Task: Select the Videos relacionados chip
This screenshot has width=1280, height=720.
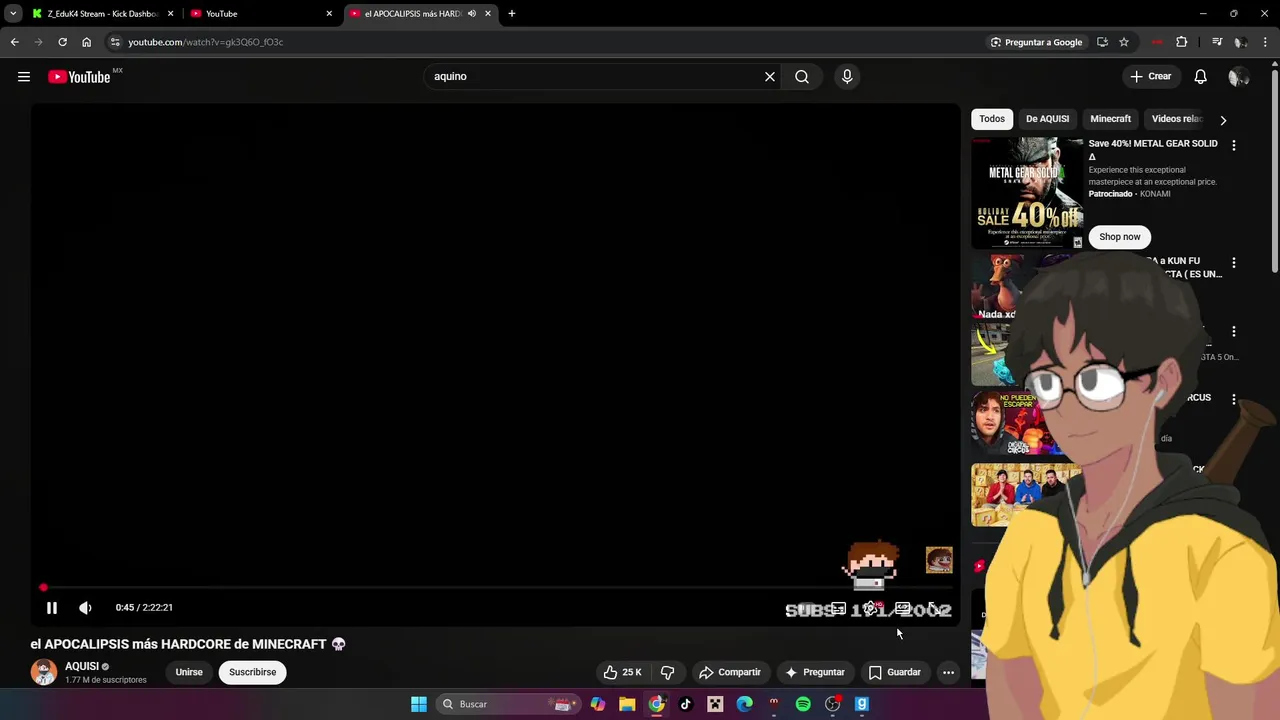Action: click(1176, 119)
